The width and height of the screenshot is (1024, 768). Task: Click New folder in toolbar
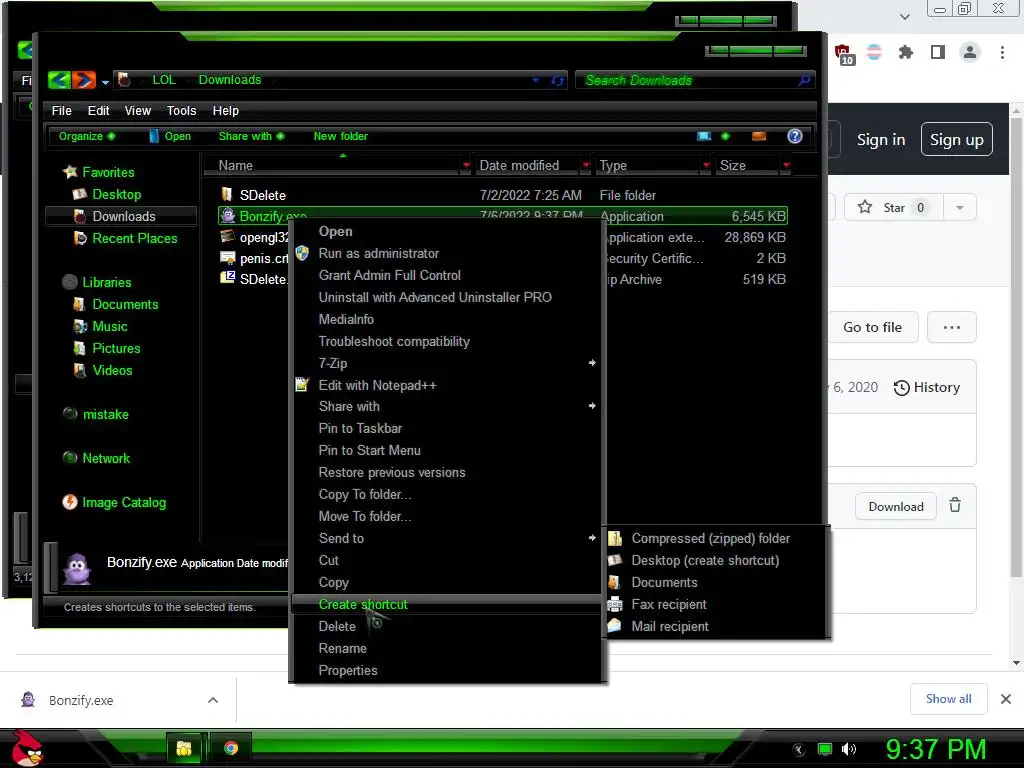tap(340, 136)
